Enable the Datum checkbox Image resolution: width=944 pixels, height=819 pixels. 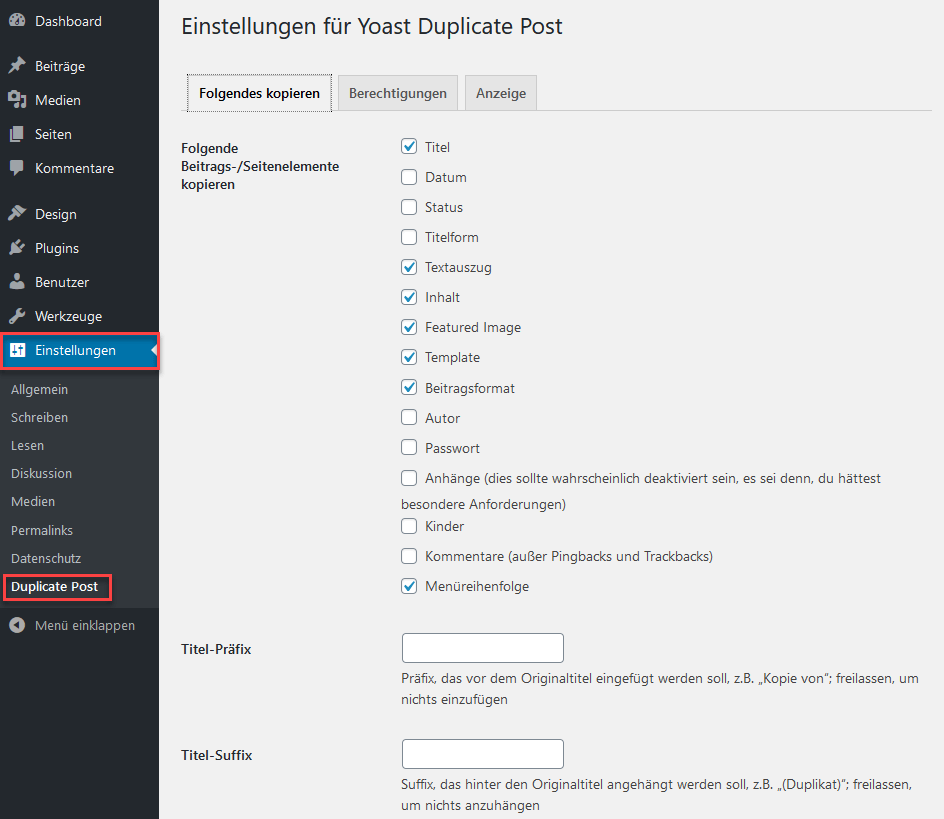409,176
